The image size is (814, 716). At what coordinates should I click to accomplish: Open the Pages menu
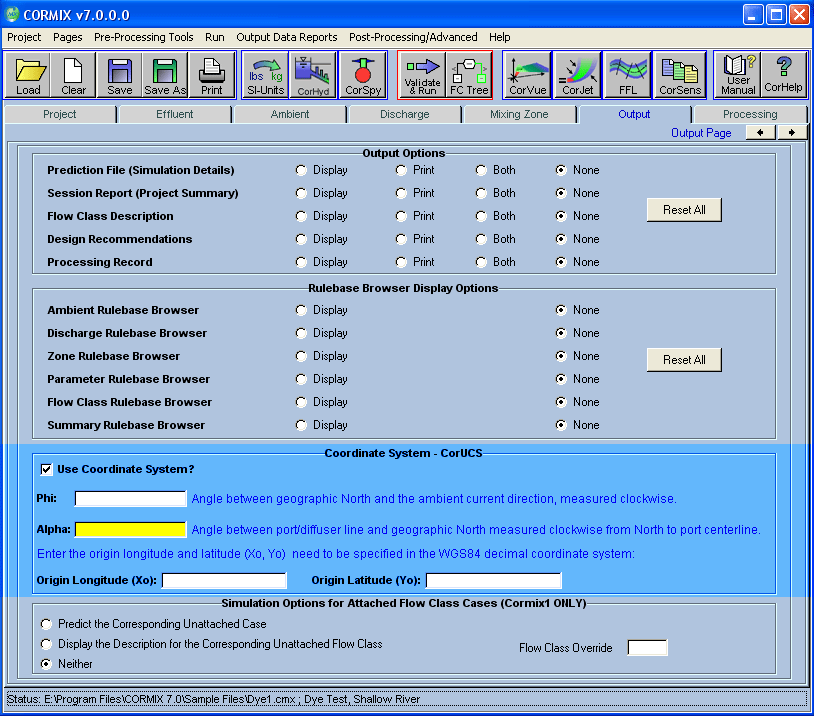tap(67, 37)
